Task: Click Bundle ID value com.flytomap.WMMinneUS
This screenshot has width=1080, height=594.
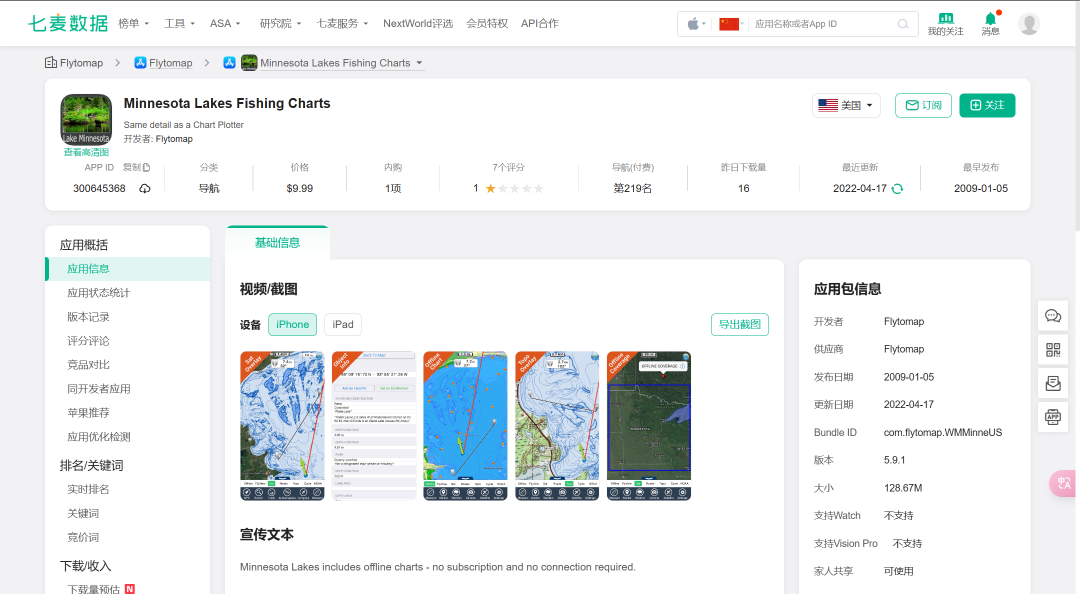Action: [x=943, y=433]
